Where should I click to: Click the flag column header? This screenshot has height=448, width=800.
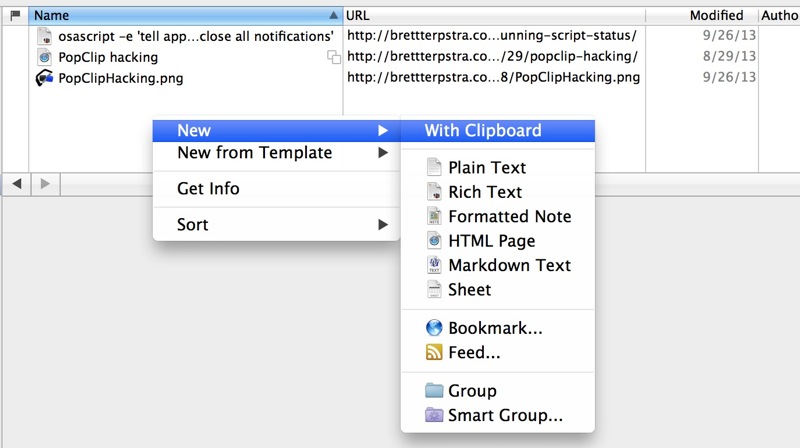point(15,15)
